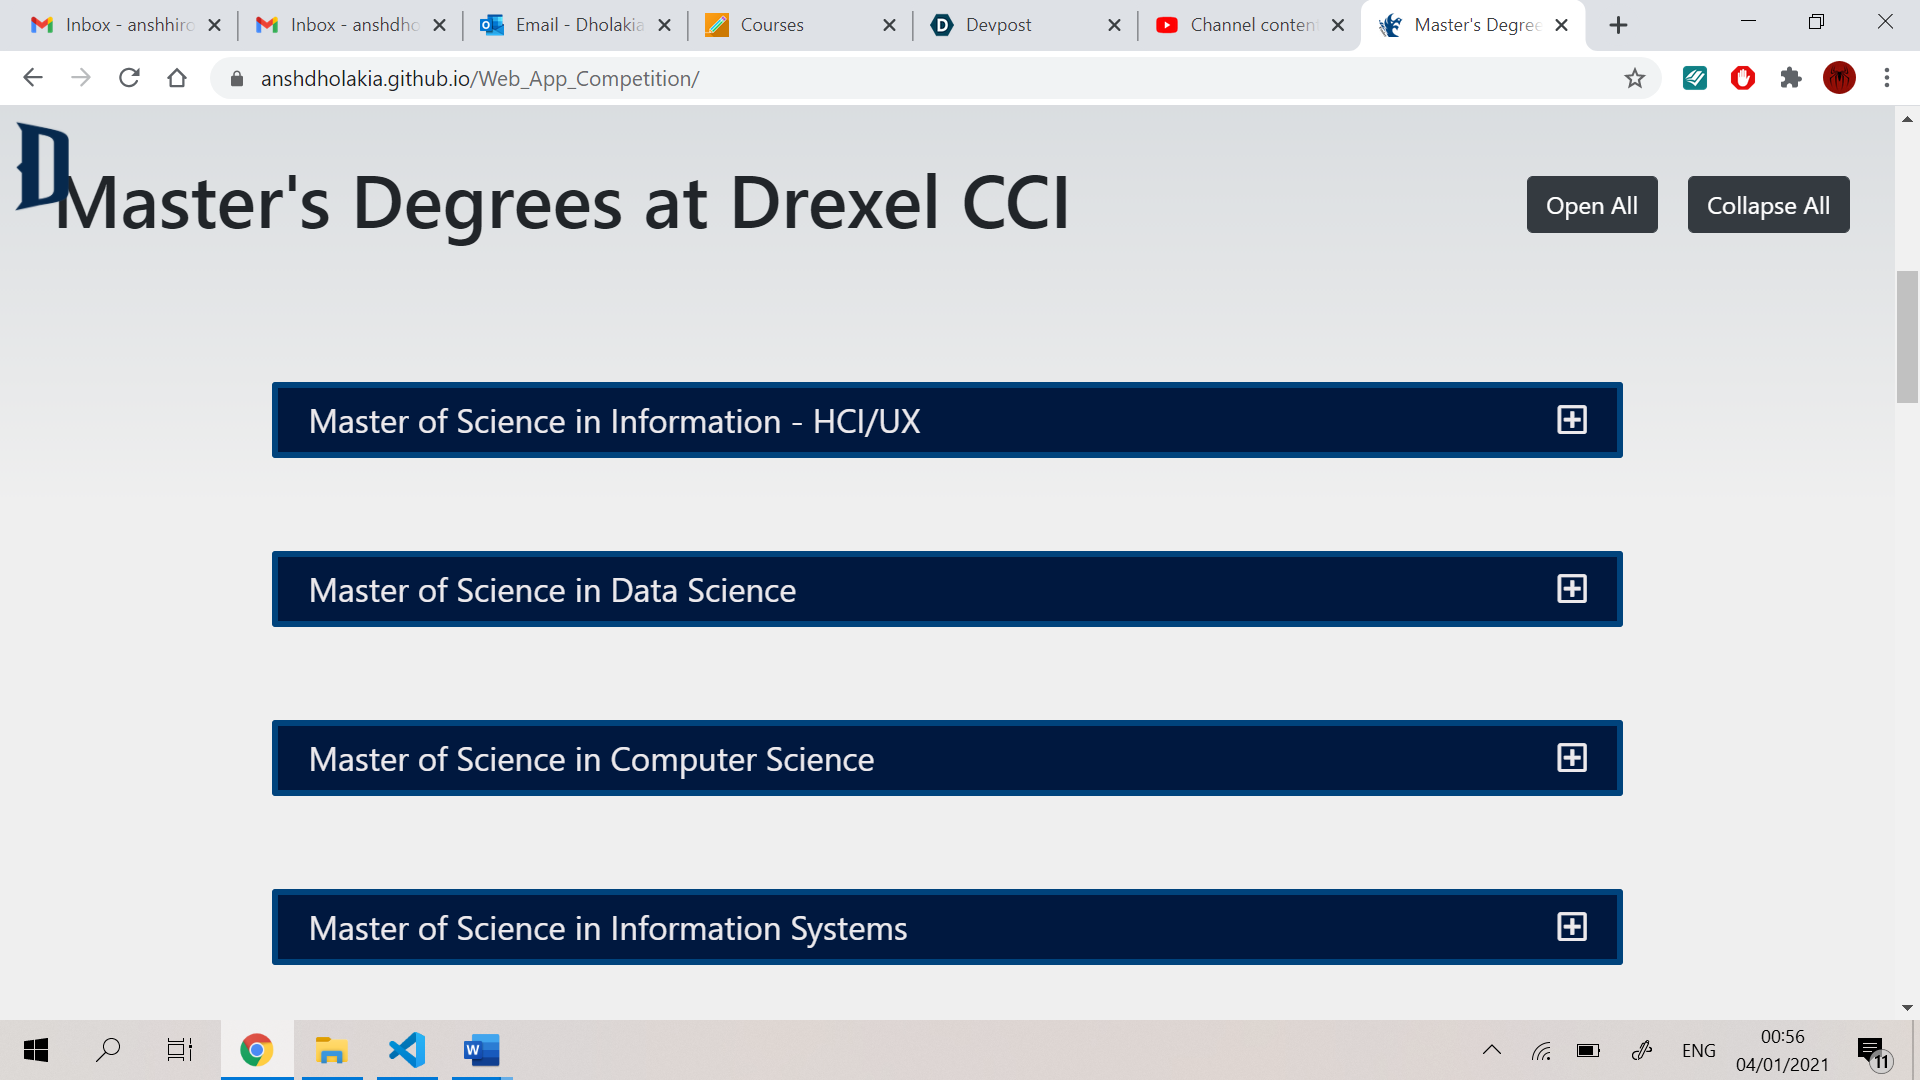Expand Master of Science in Computer Science
Image resolution: width=1920 pixels, height=1080 pixels.
click(x=1571, y=758)
